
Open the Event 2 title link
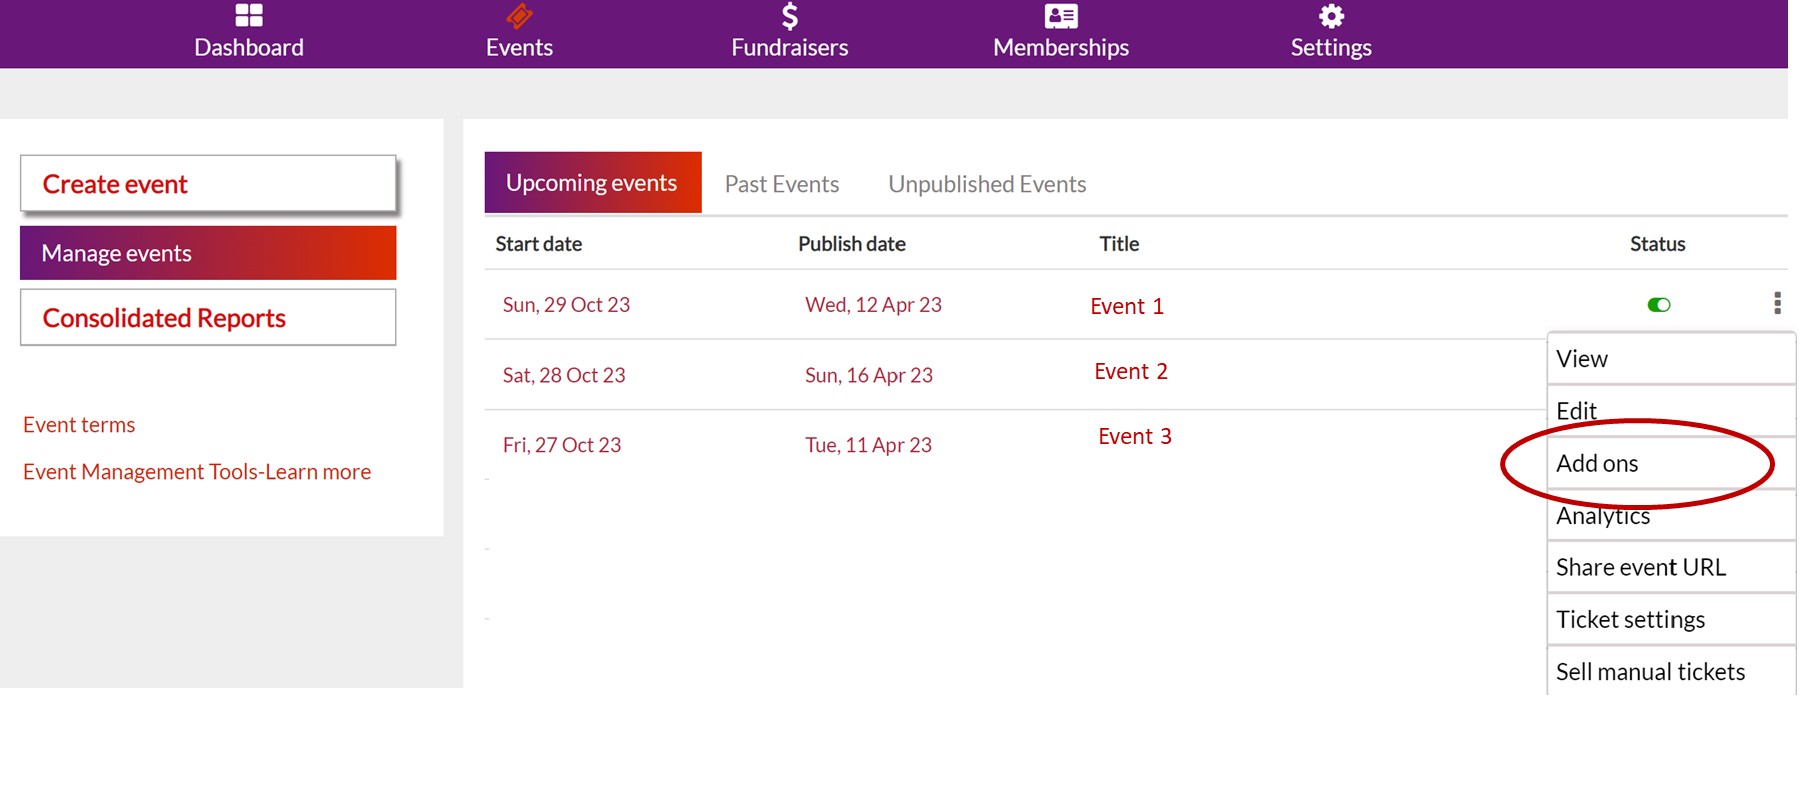[x=1131, y=371]
